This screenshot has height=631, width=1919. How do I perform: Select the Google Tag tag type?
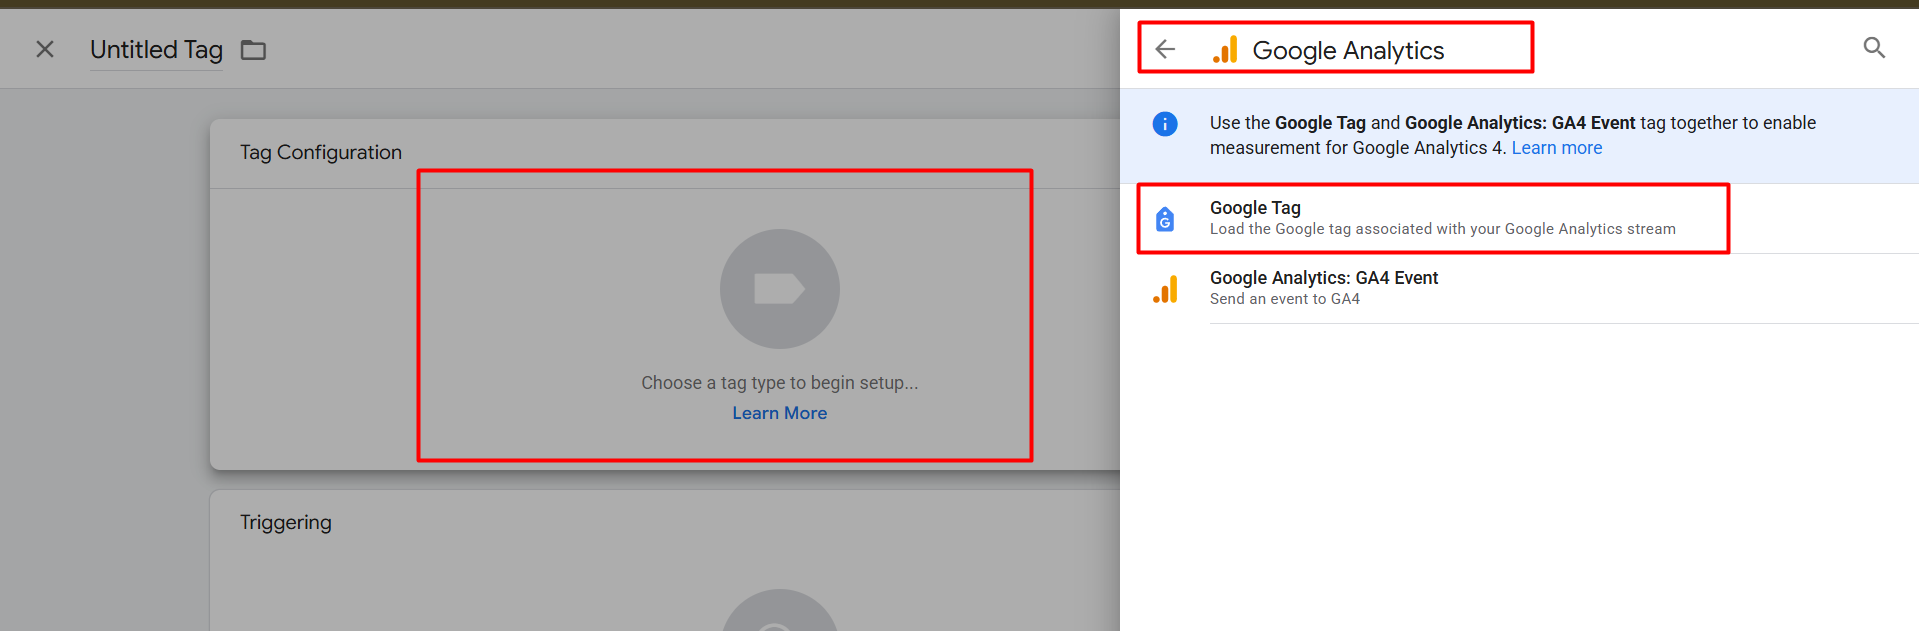tap(1254, 208)
